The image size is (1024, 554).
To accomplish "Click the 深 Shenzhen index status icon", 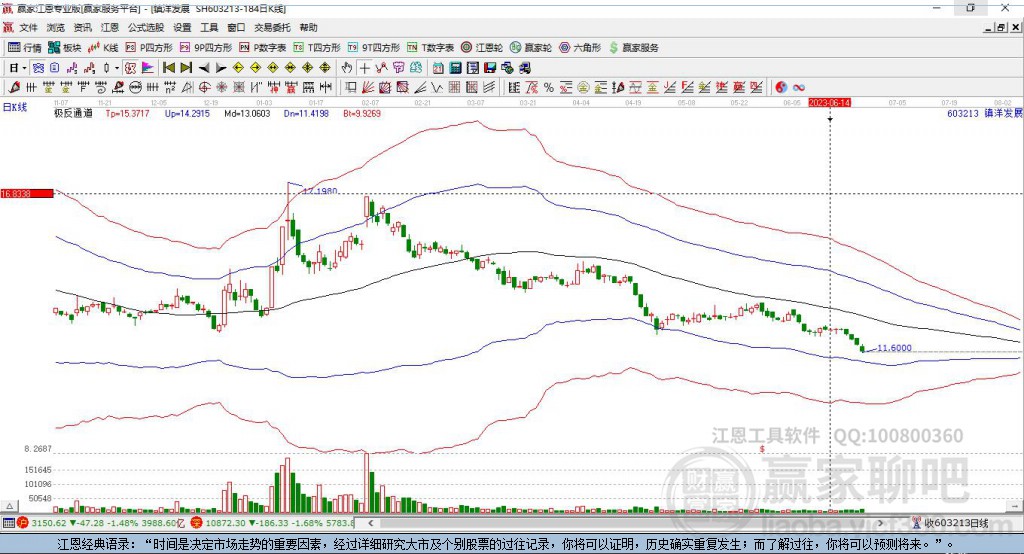I will click(197, 523).
